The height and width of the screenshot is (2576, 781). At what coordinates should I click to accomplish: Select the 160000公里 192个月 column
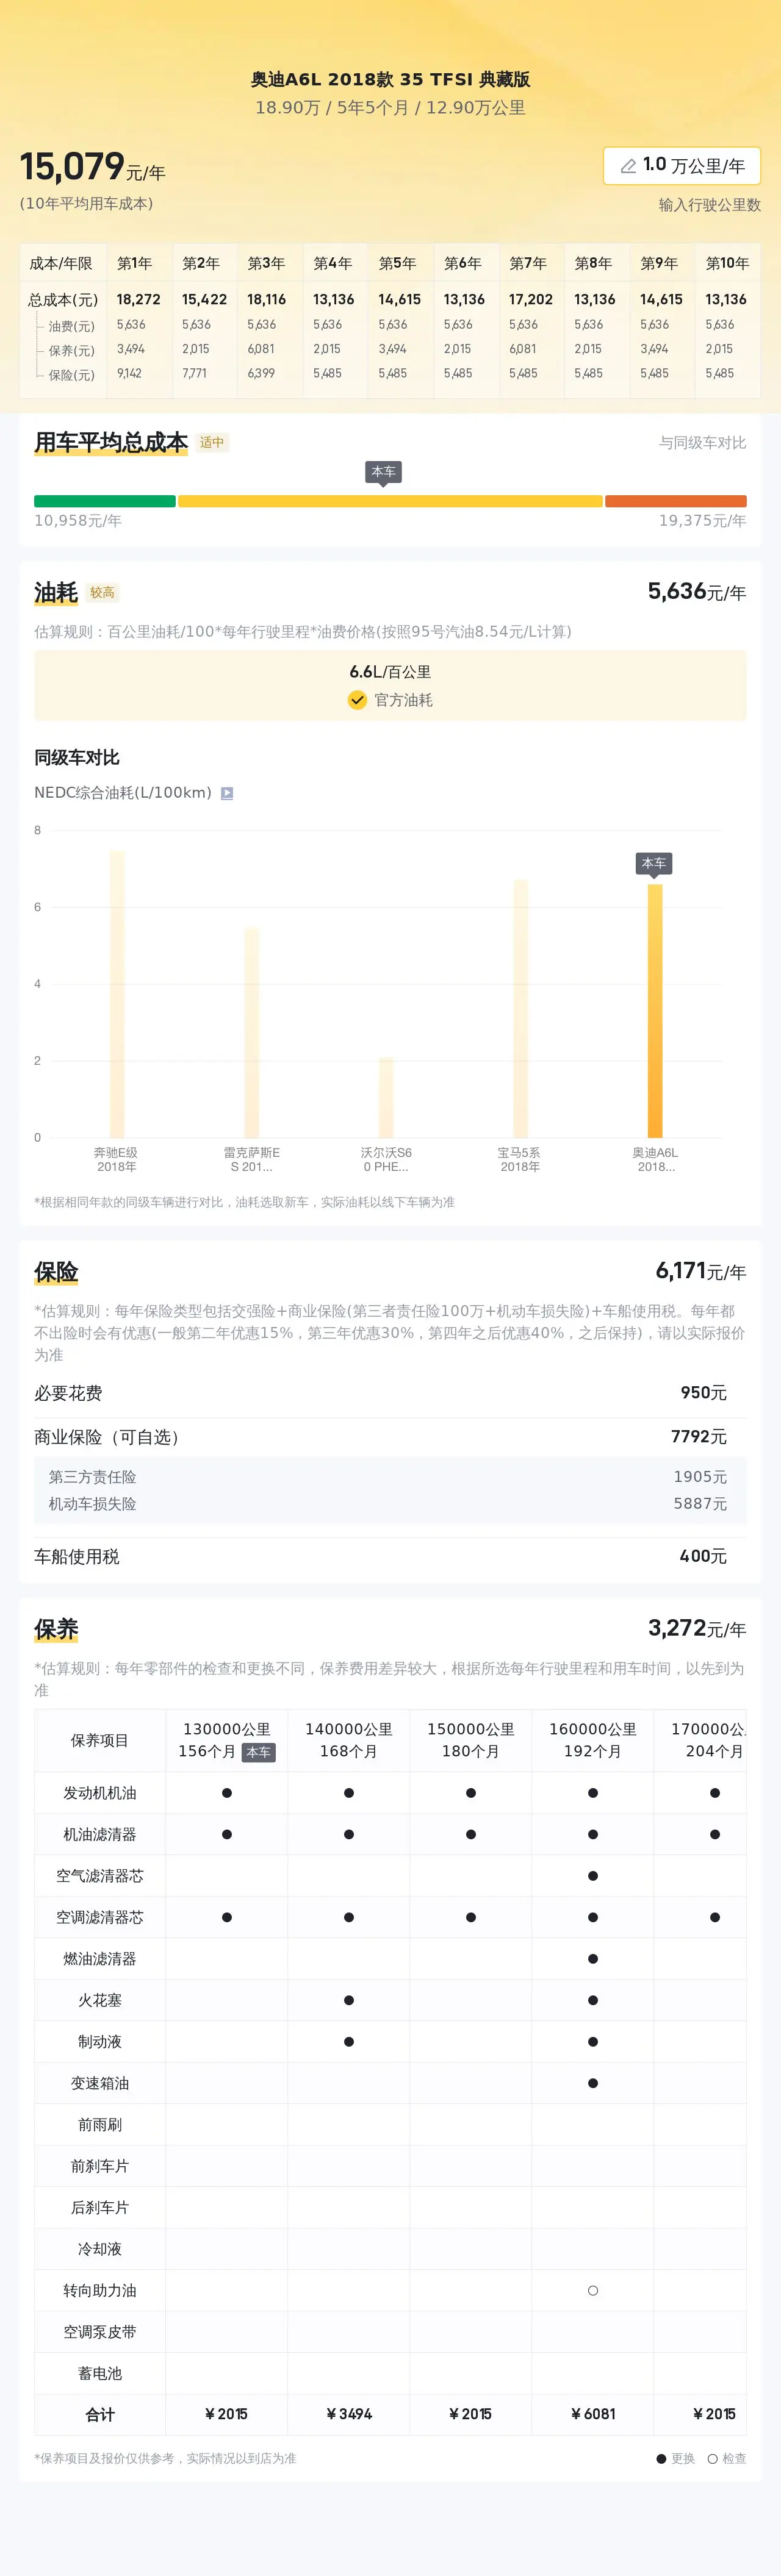593,1740
